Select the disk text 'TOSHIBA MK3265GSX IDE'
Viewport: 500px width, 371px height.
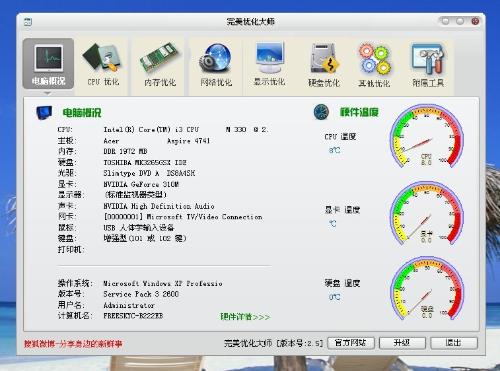[x=145, y=162]
